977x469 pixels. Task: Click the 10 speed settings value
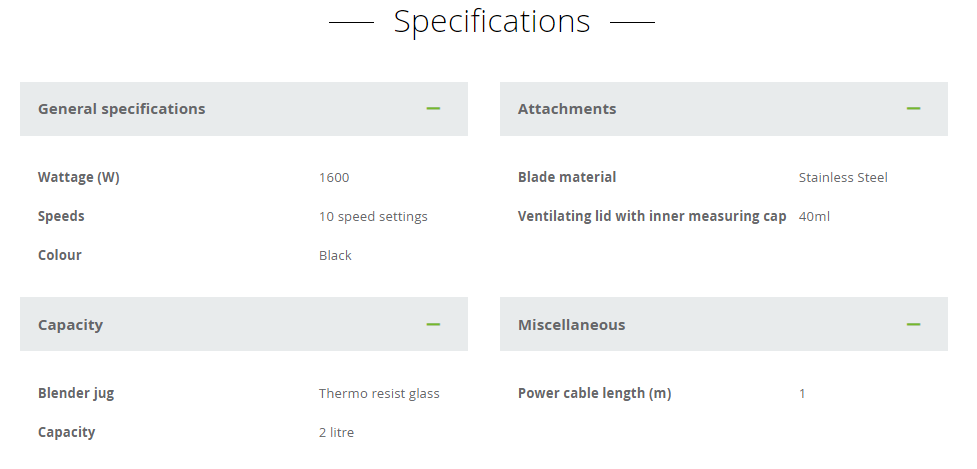[373, 217]
